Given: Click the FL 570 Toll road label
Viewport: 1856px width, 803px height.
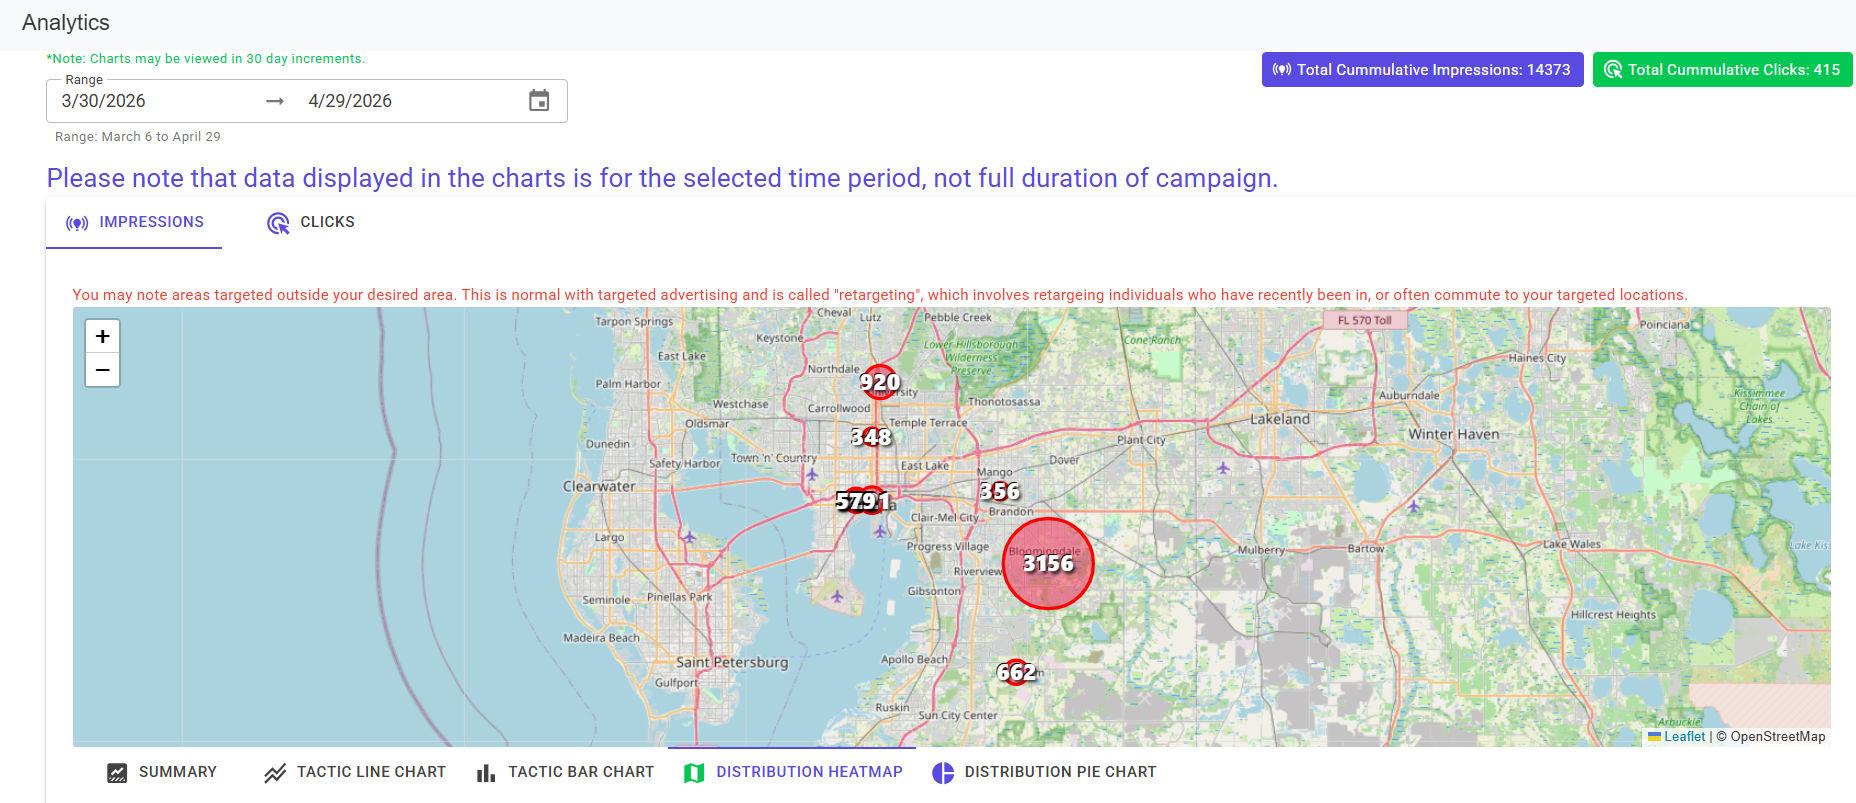Looking at the screenshot, I should (1365, 320).
